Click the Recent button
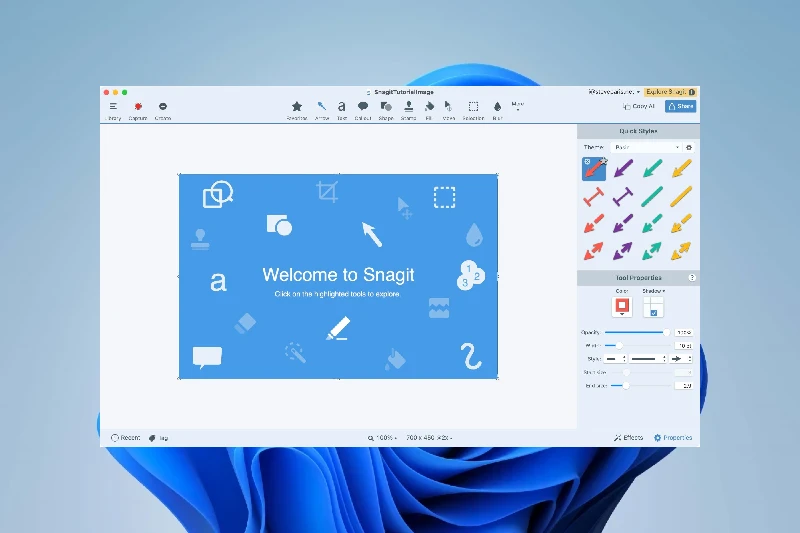The width and height of the screenshot is (800, 533). point(126,438)
